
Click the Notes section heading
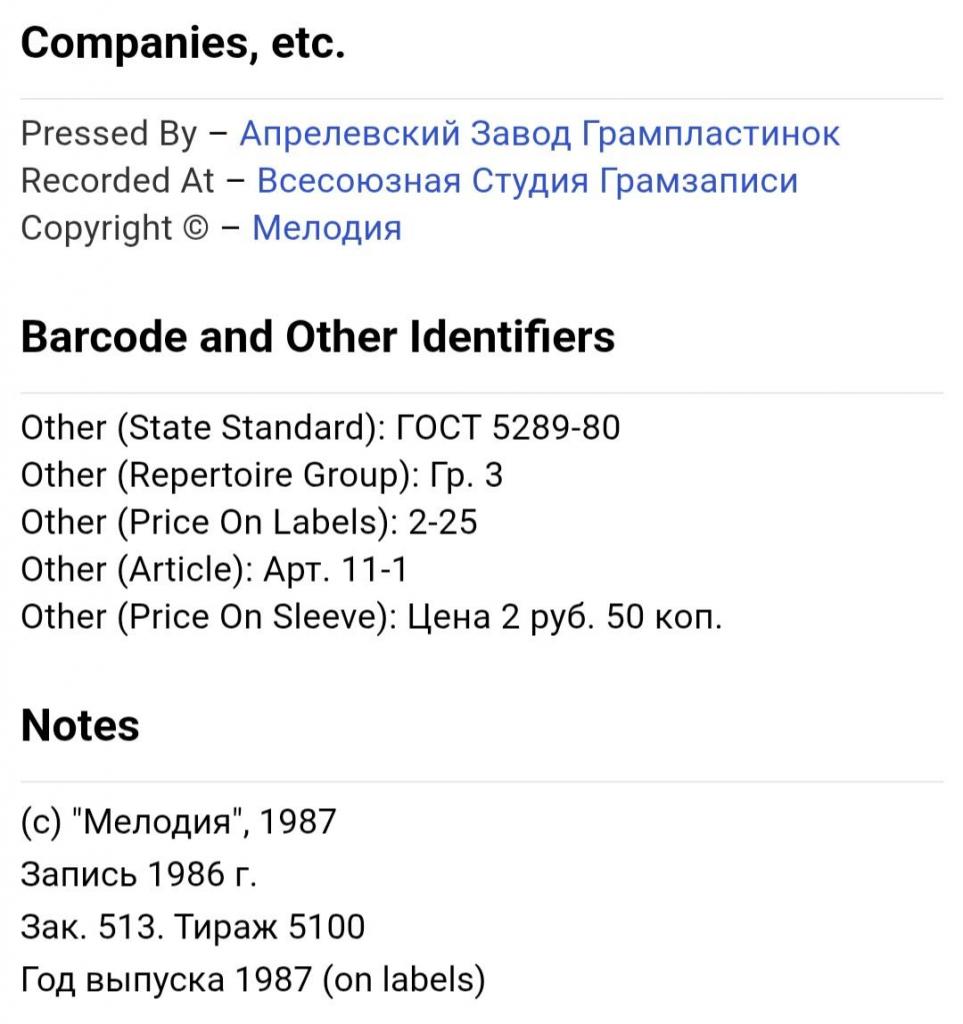(80, 726)
